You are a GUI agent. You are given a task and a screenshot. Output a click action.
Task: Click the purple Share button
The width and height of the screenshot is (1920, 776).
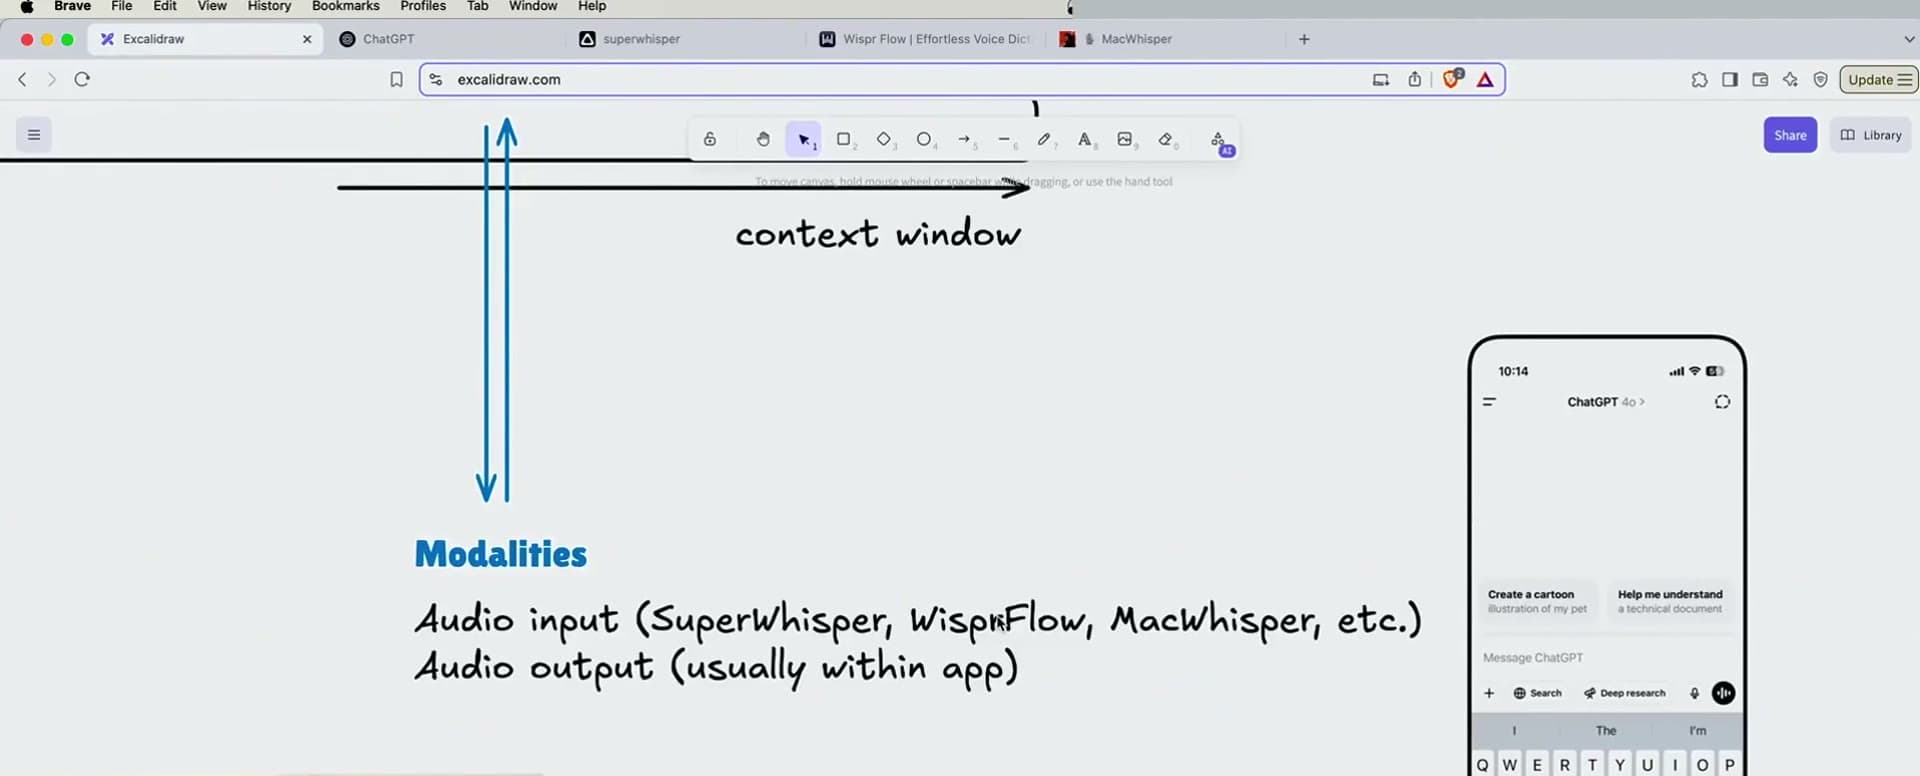[1790, 135]
